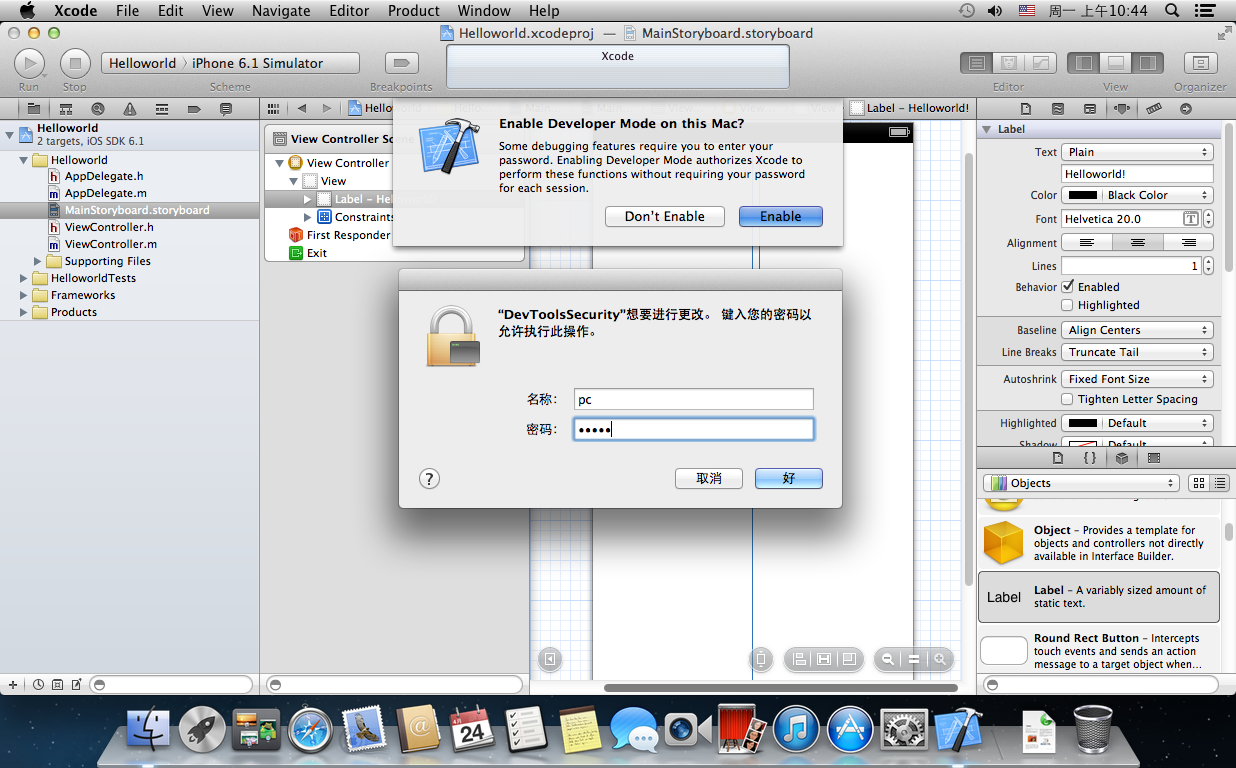Open the Black Color dropdown
Viewport: 1236px width, 768px height.
[x=1137, y=195]
